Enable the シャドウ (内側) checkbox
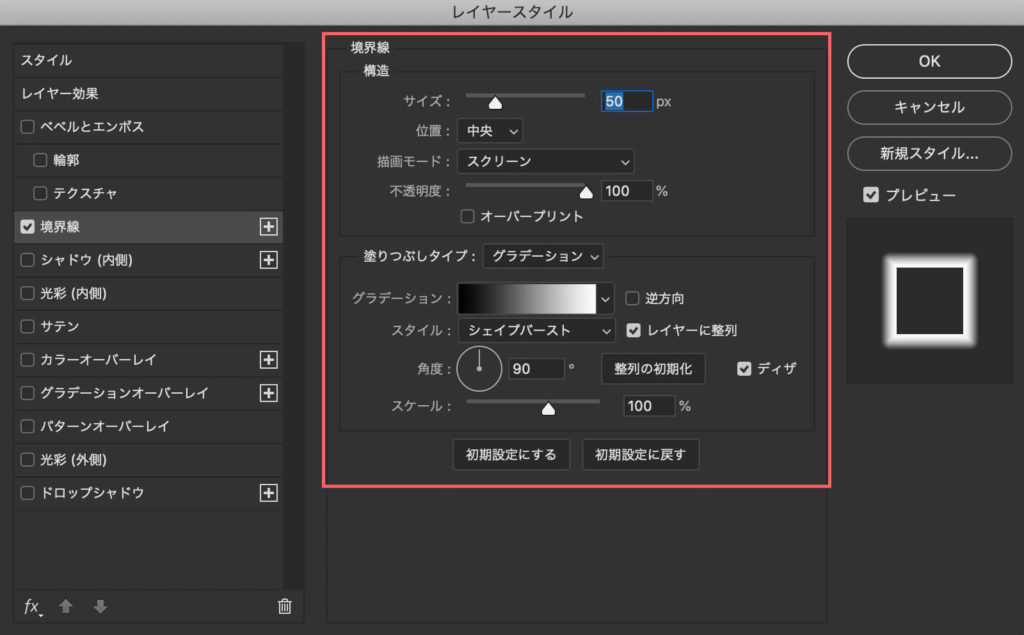 click(x=27, y=260)
